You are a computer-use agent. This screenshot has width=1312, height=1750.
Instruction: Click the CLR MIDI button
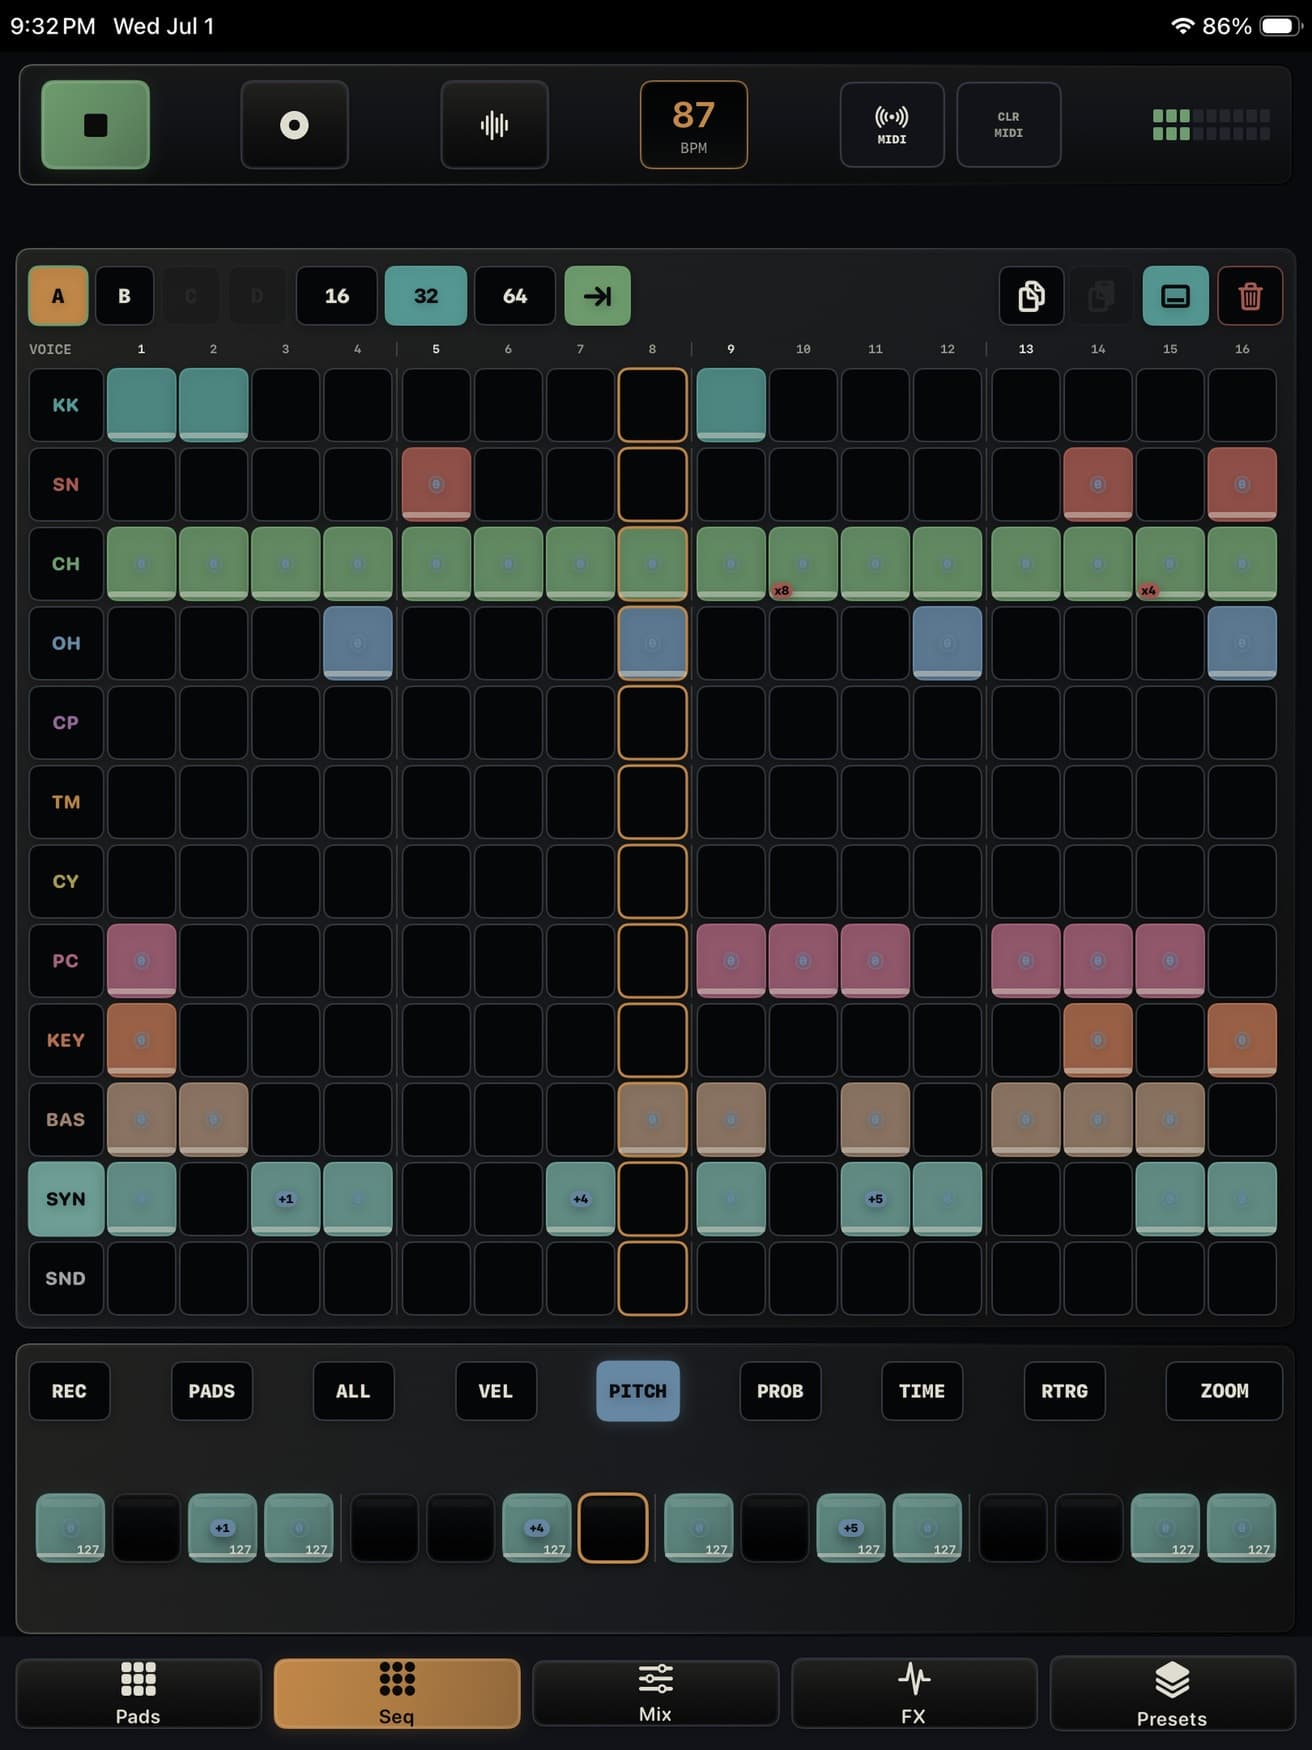1008,125
